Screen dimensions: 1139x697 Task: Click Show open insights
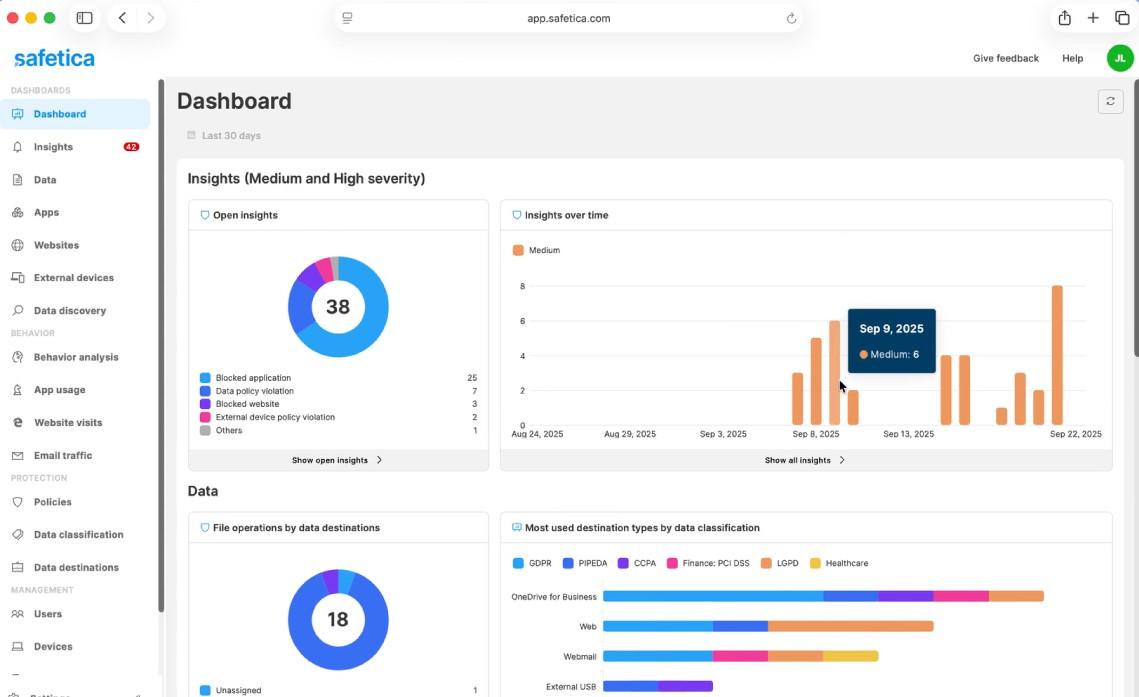[330, 460]
